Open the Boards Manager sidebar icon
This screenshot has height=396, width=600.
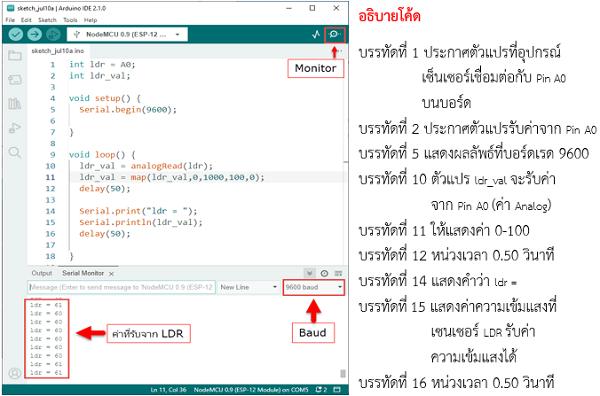point(15,80)
